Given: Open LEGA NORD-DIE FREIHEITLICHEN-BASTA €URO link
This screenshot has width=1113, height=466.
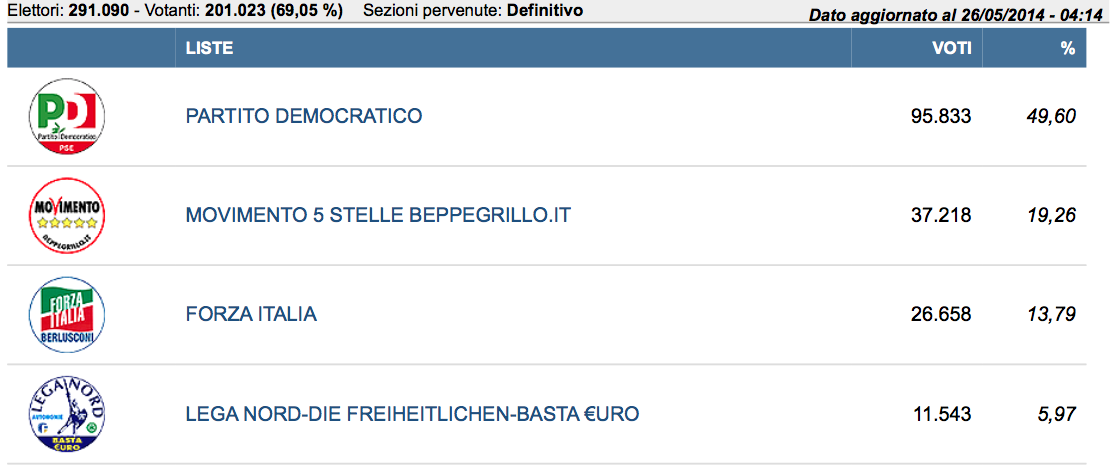Looking at the screenshot, I should pos(412,414).
